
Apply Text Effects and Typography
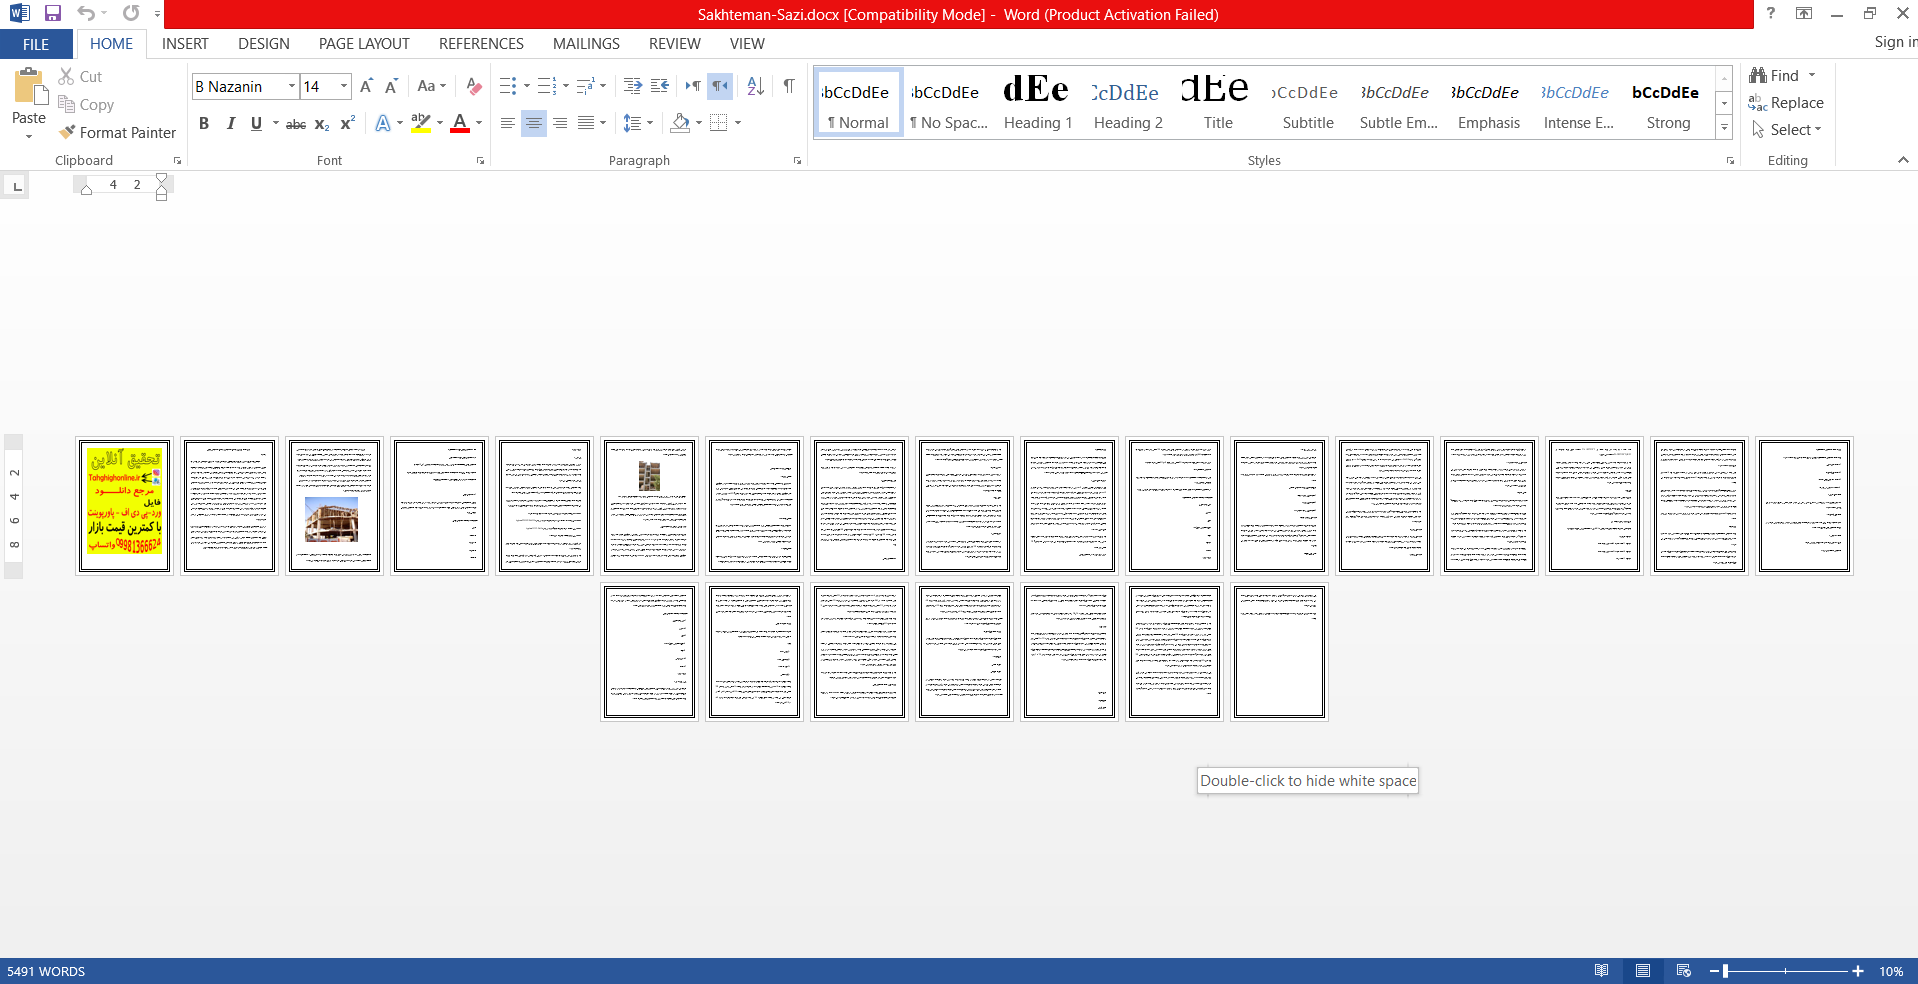383,123
